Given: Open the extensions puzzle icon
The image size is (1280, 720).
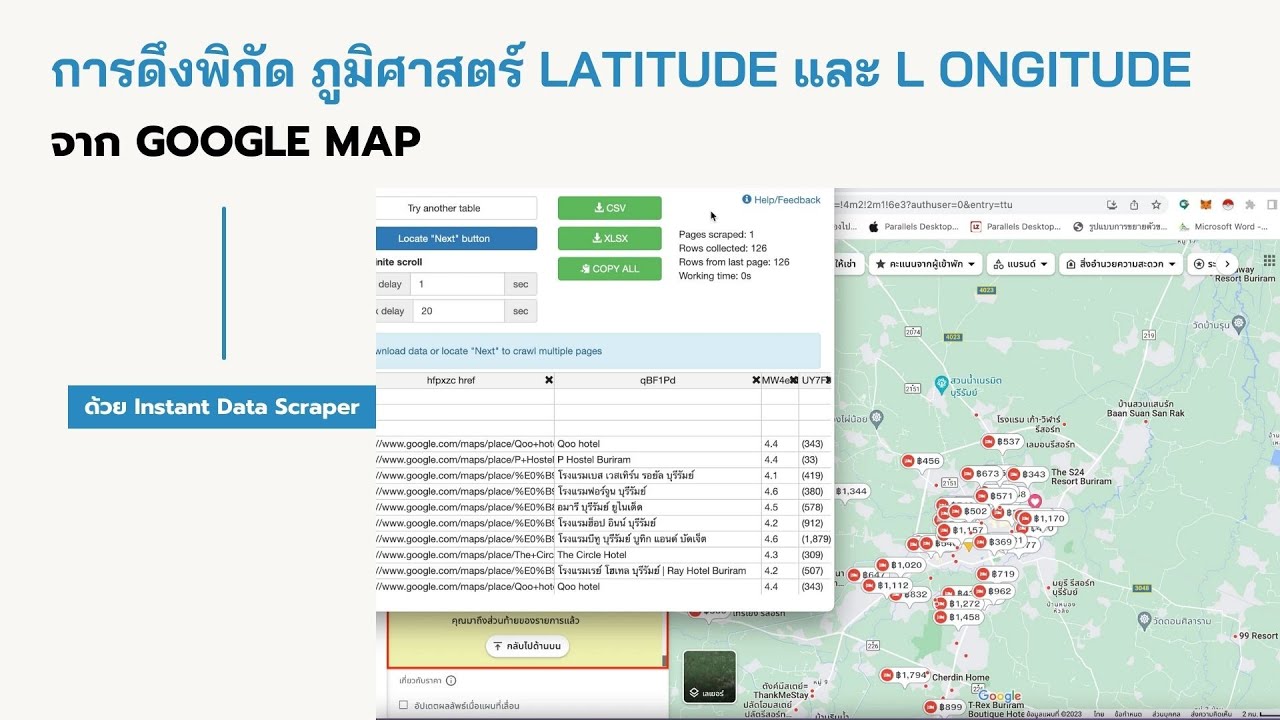Looking at the screenshot, I should click(1250, 204).
